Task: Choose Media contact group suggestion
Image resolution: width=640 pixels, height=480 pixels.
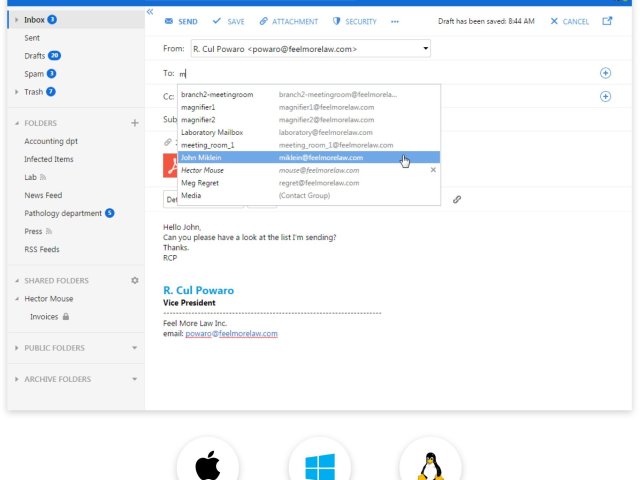Action: 309,196
